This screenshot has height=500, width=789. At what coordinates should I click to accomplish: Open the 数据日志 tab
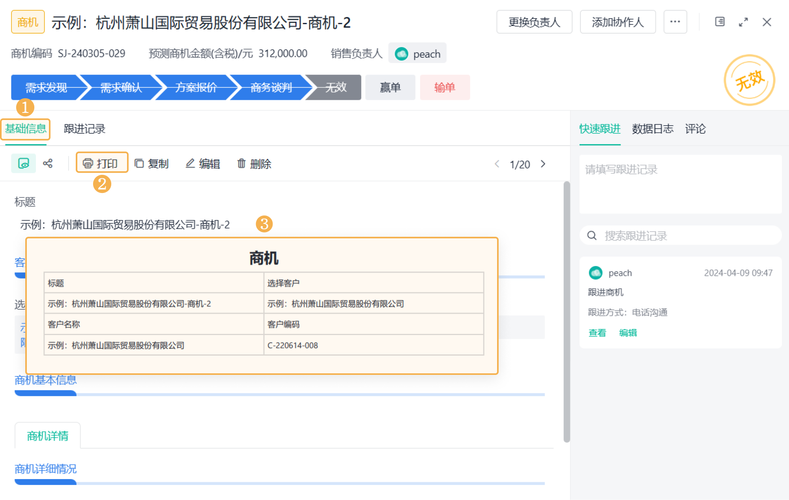(653, 129)
